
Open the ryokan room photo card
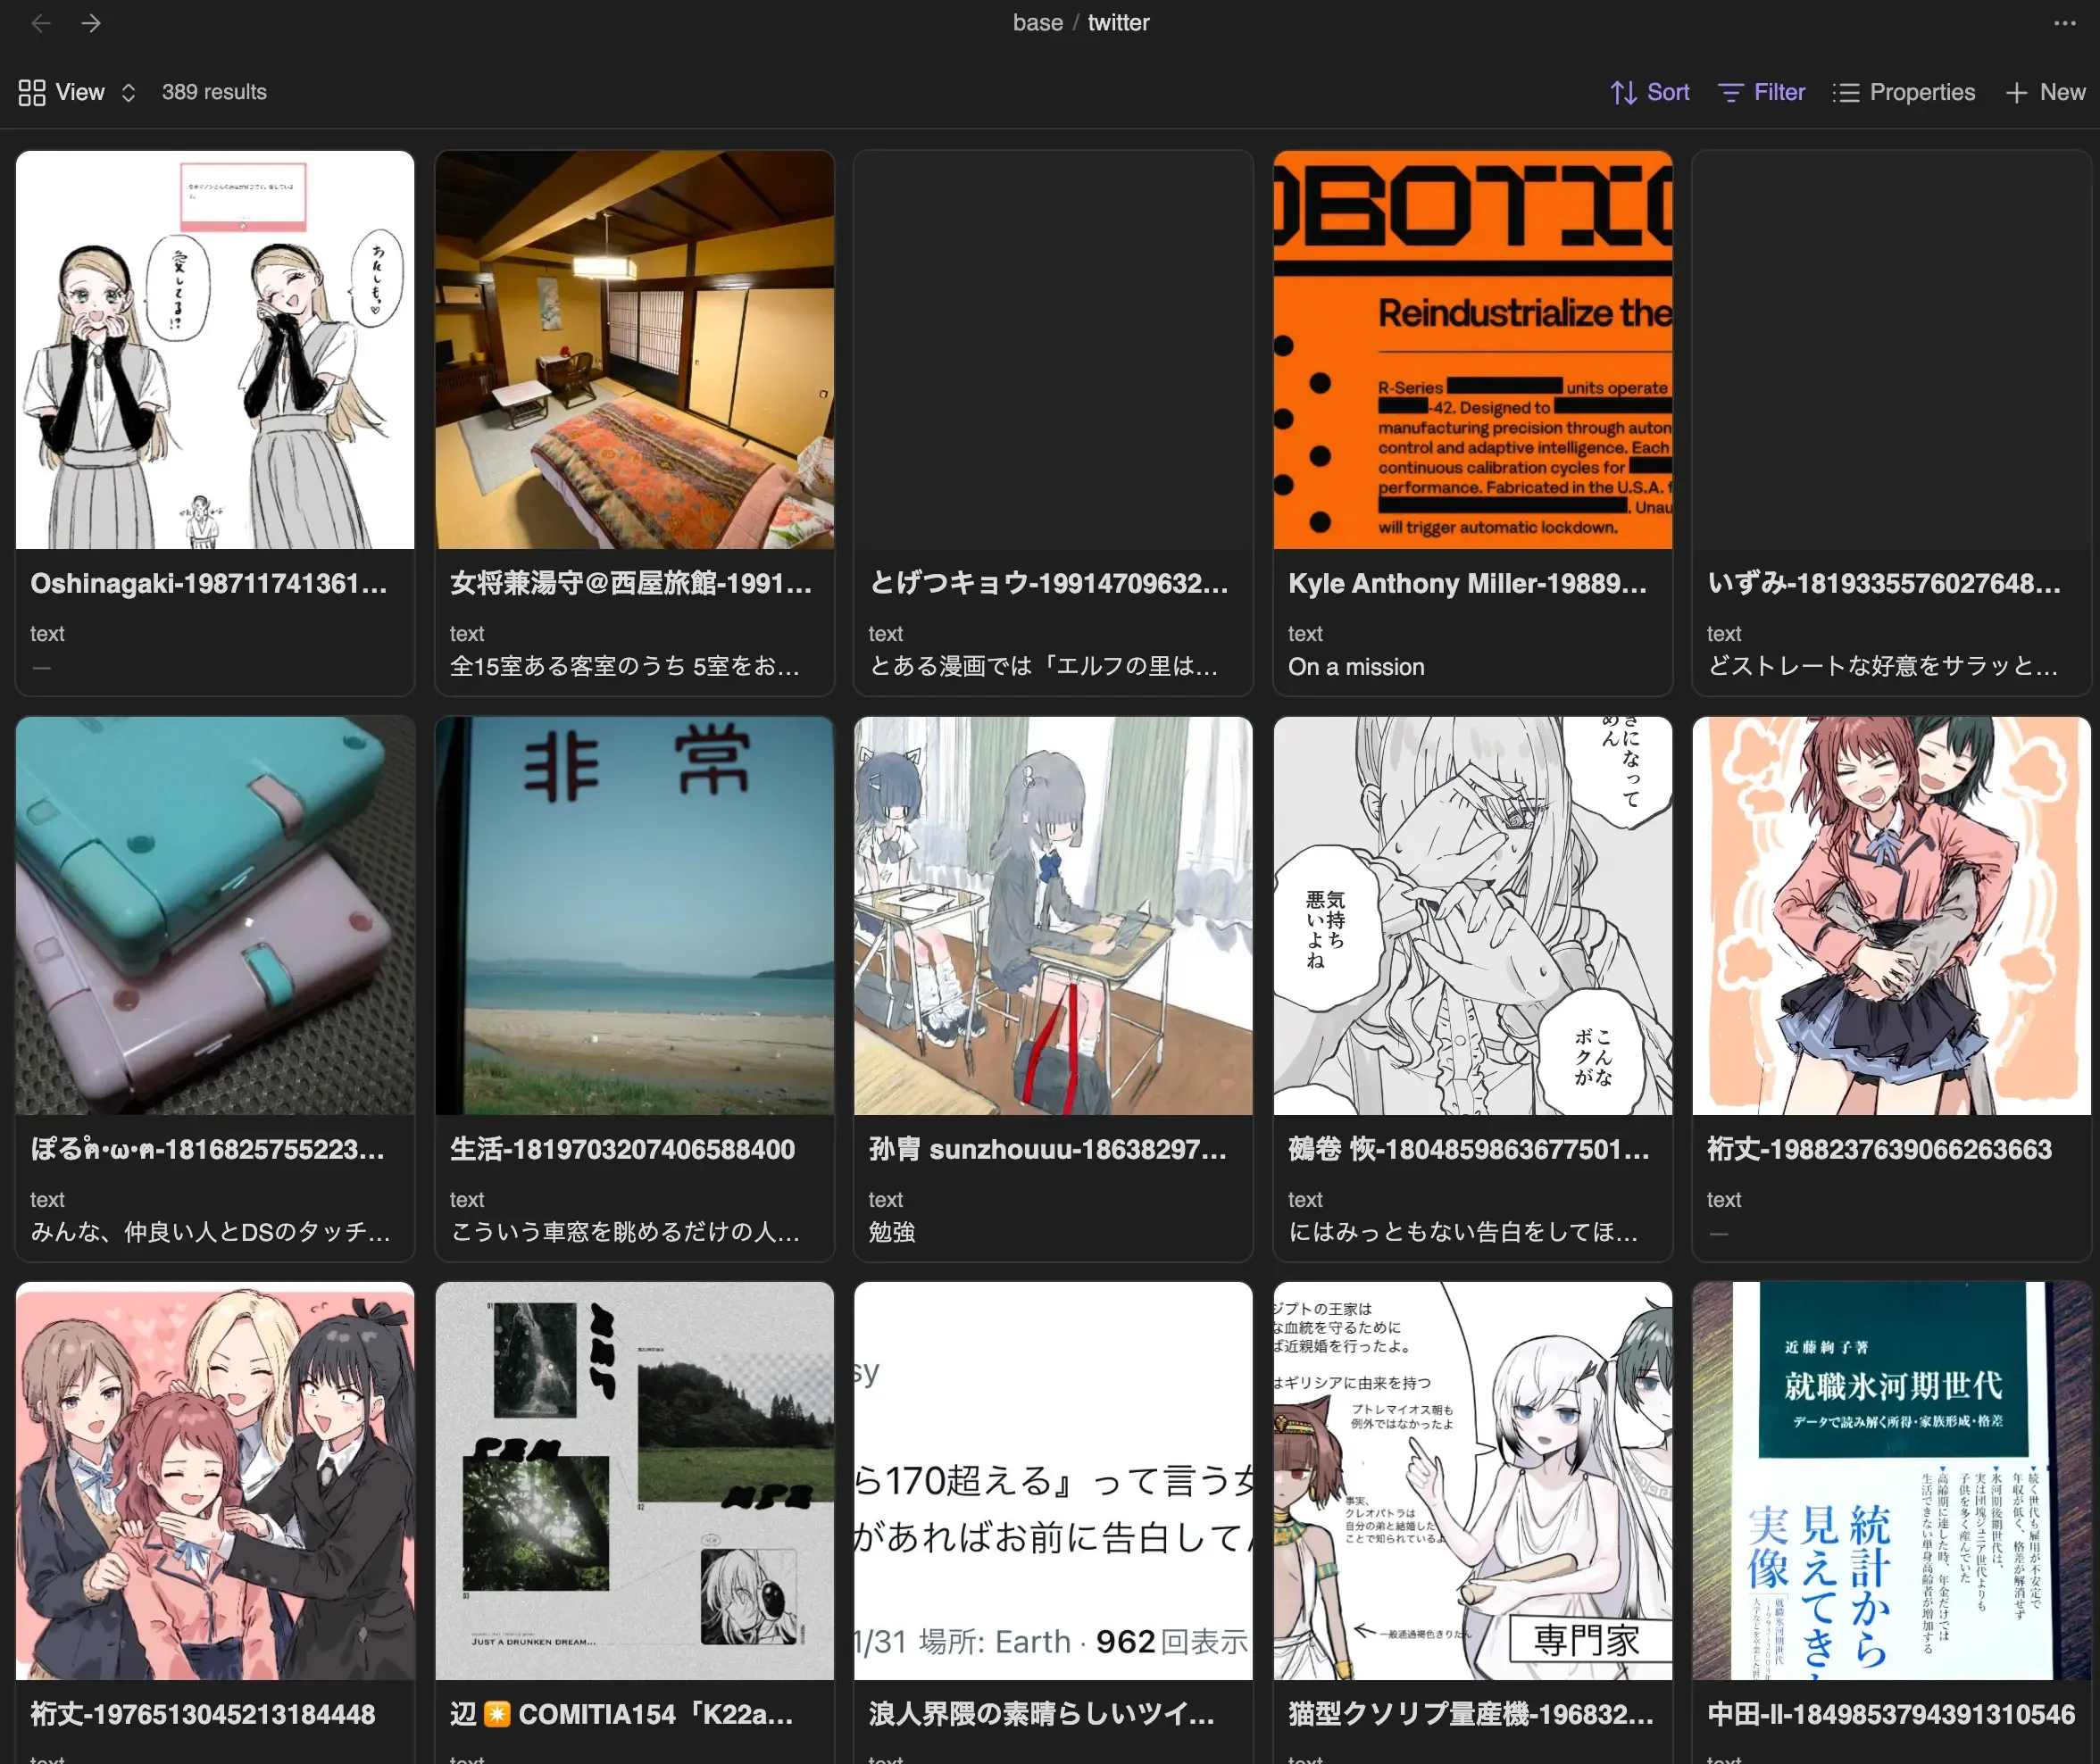[634, 350]
